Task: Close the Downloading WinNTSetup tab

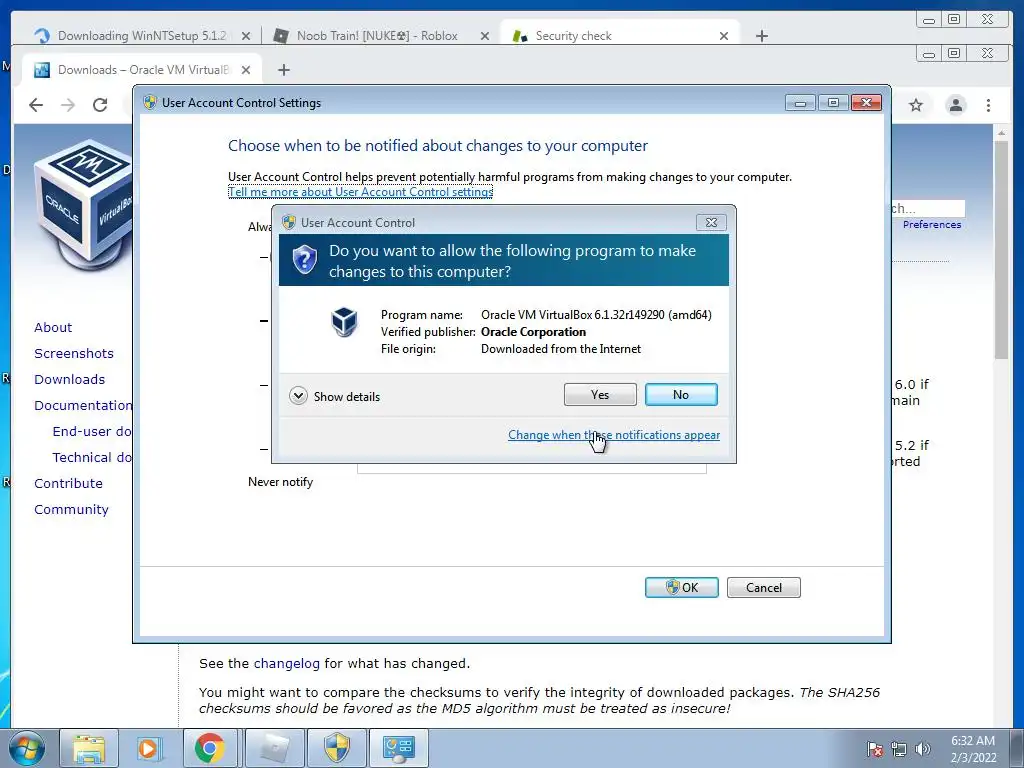Action: (246, 36)
